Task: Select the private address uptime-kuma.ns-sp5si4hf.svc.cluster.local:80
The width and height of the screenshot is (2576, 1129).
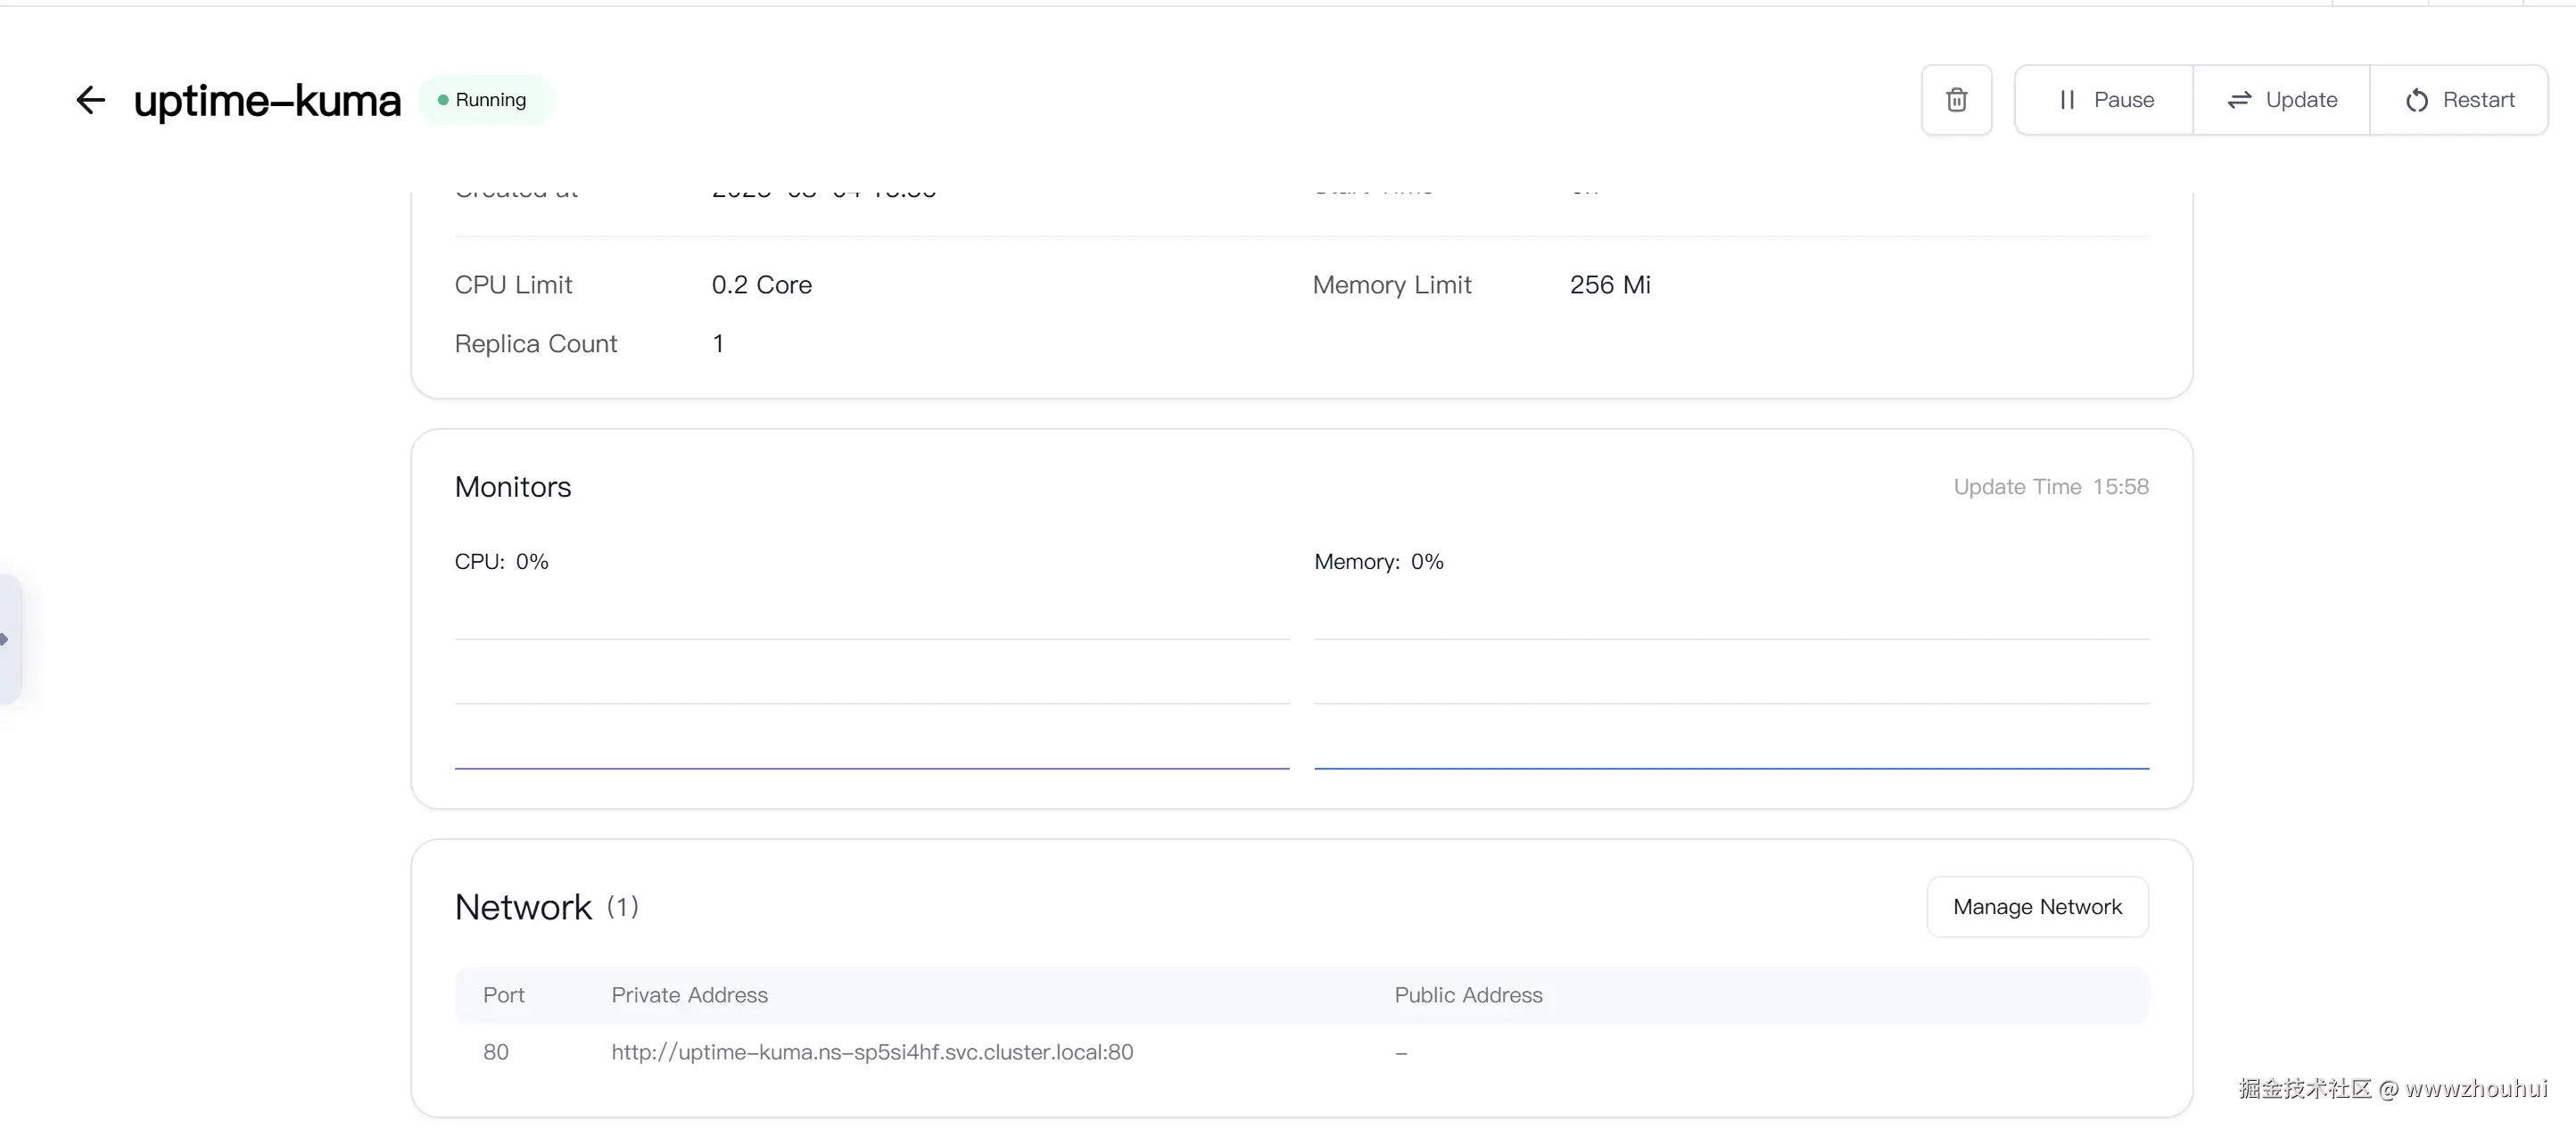Action: click(x=872, y=1052)
